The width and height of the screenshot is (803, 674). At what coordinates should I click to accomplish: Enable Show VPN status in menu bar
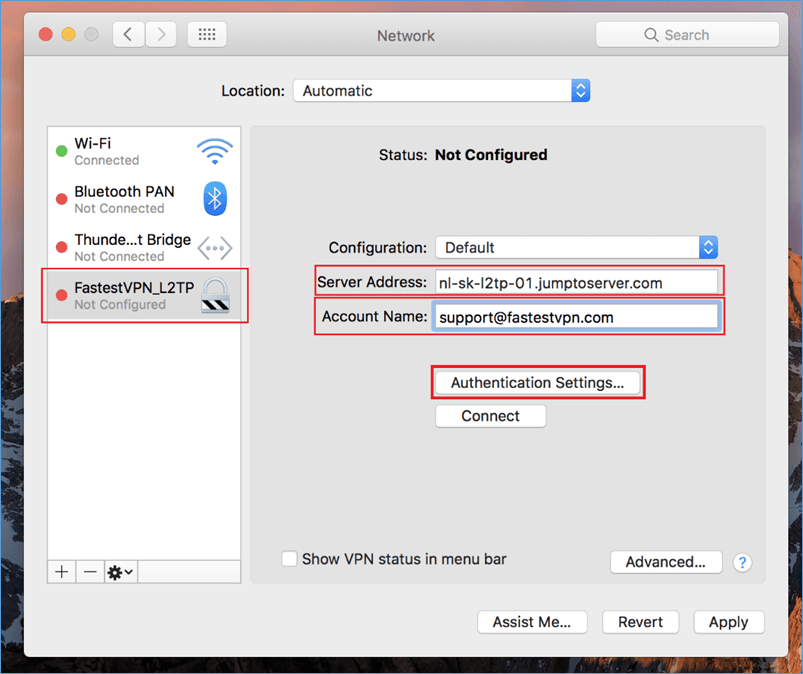coord(289,558)
